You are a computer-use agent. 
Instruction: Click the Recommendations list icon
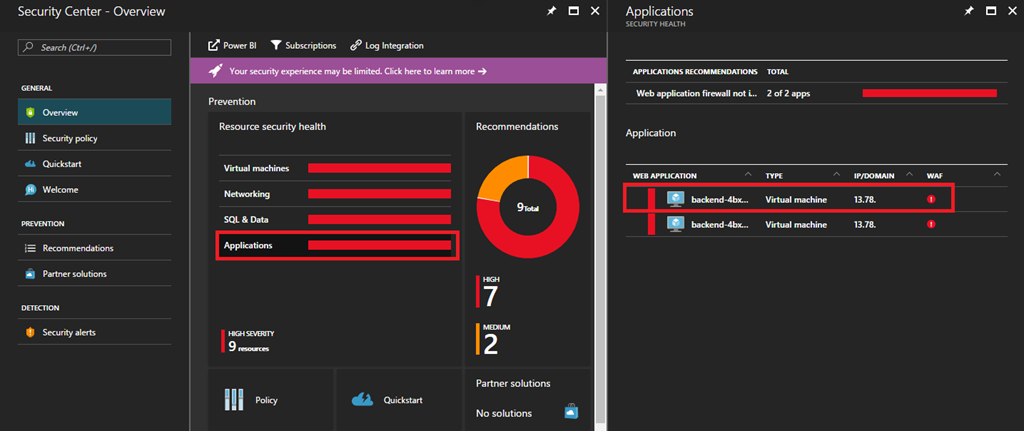(29, 248)
